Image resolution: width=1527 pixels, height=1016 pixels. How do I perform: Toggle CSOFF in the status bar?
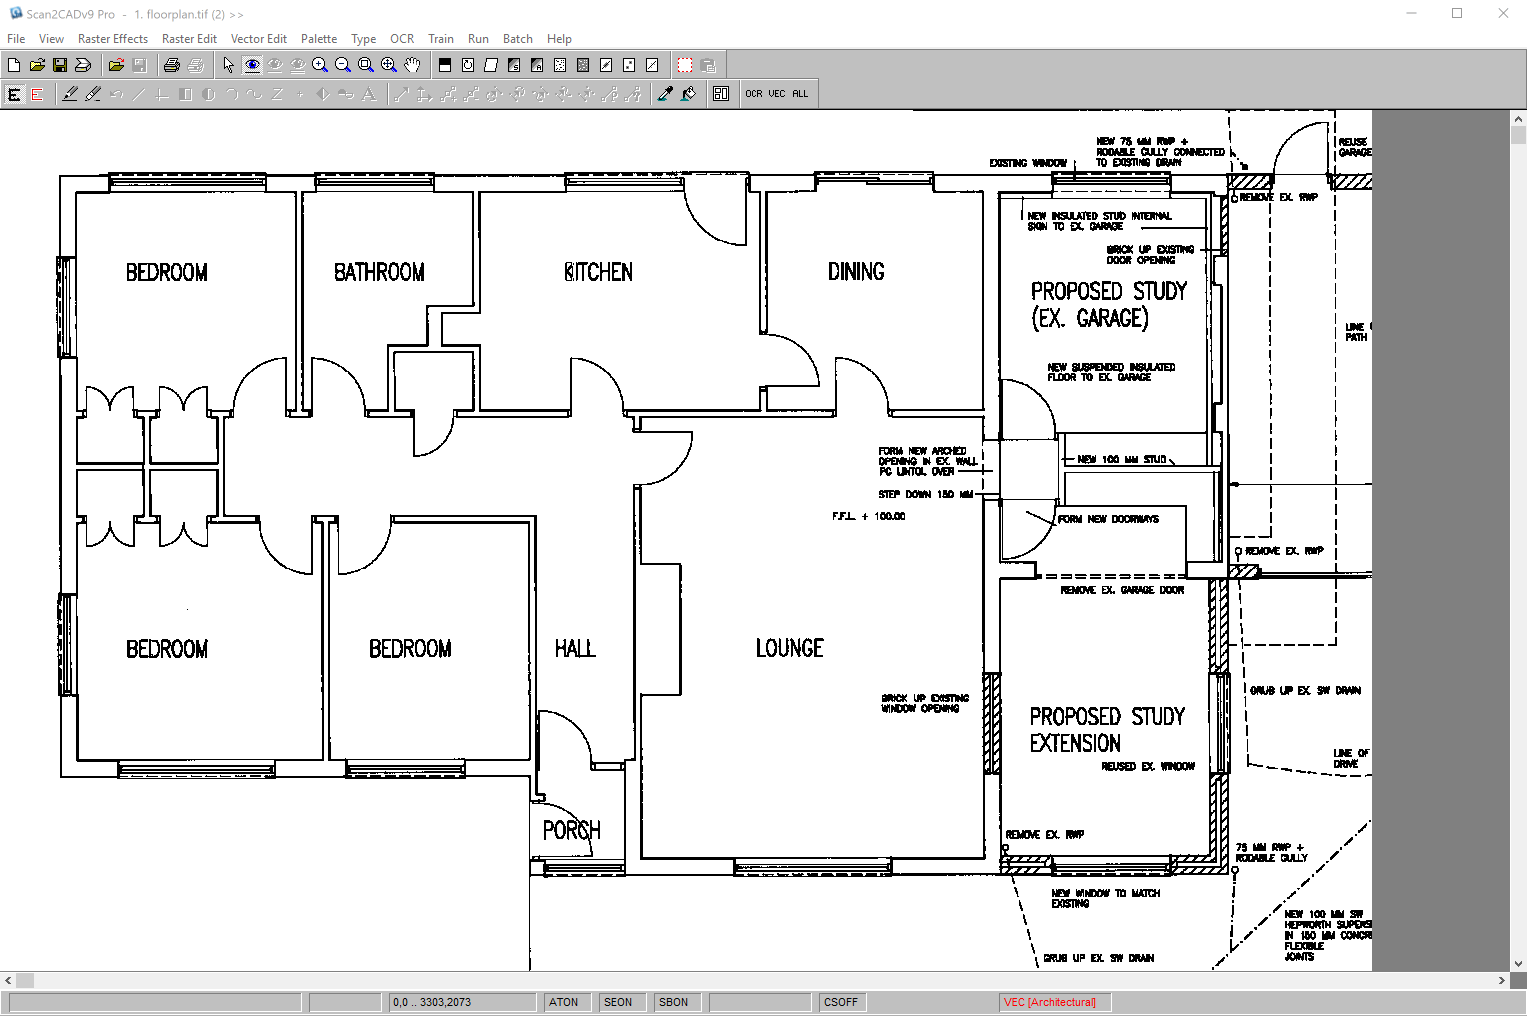[841, 1001]
